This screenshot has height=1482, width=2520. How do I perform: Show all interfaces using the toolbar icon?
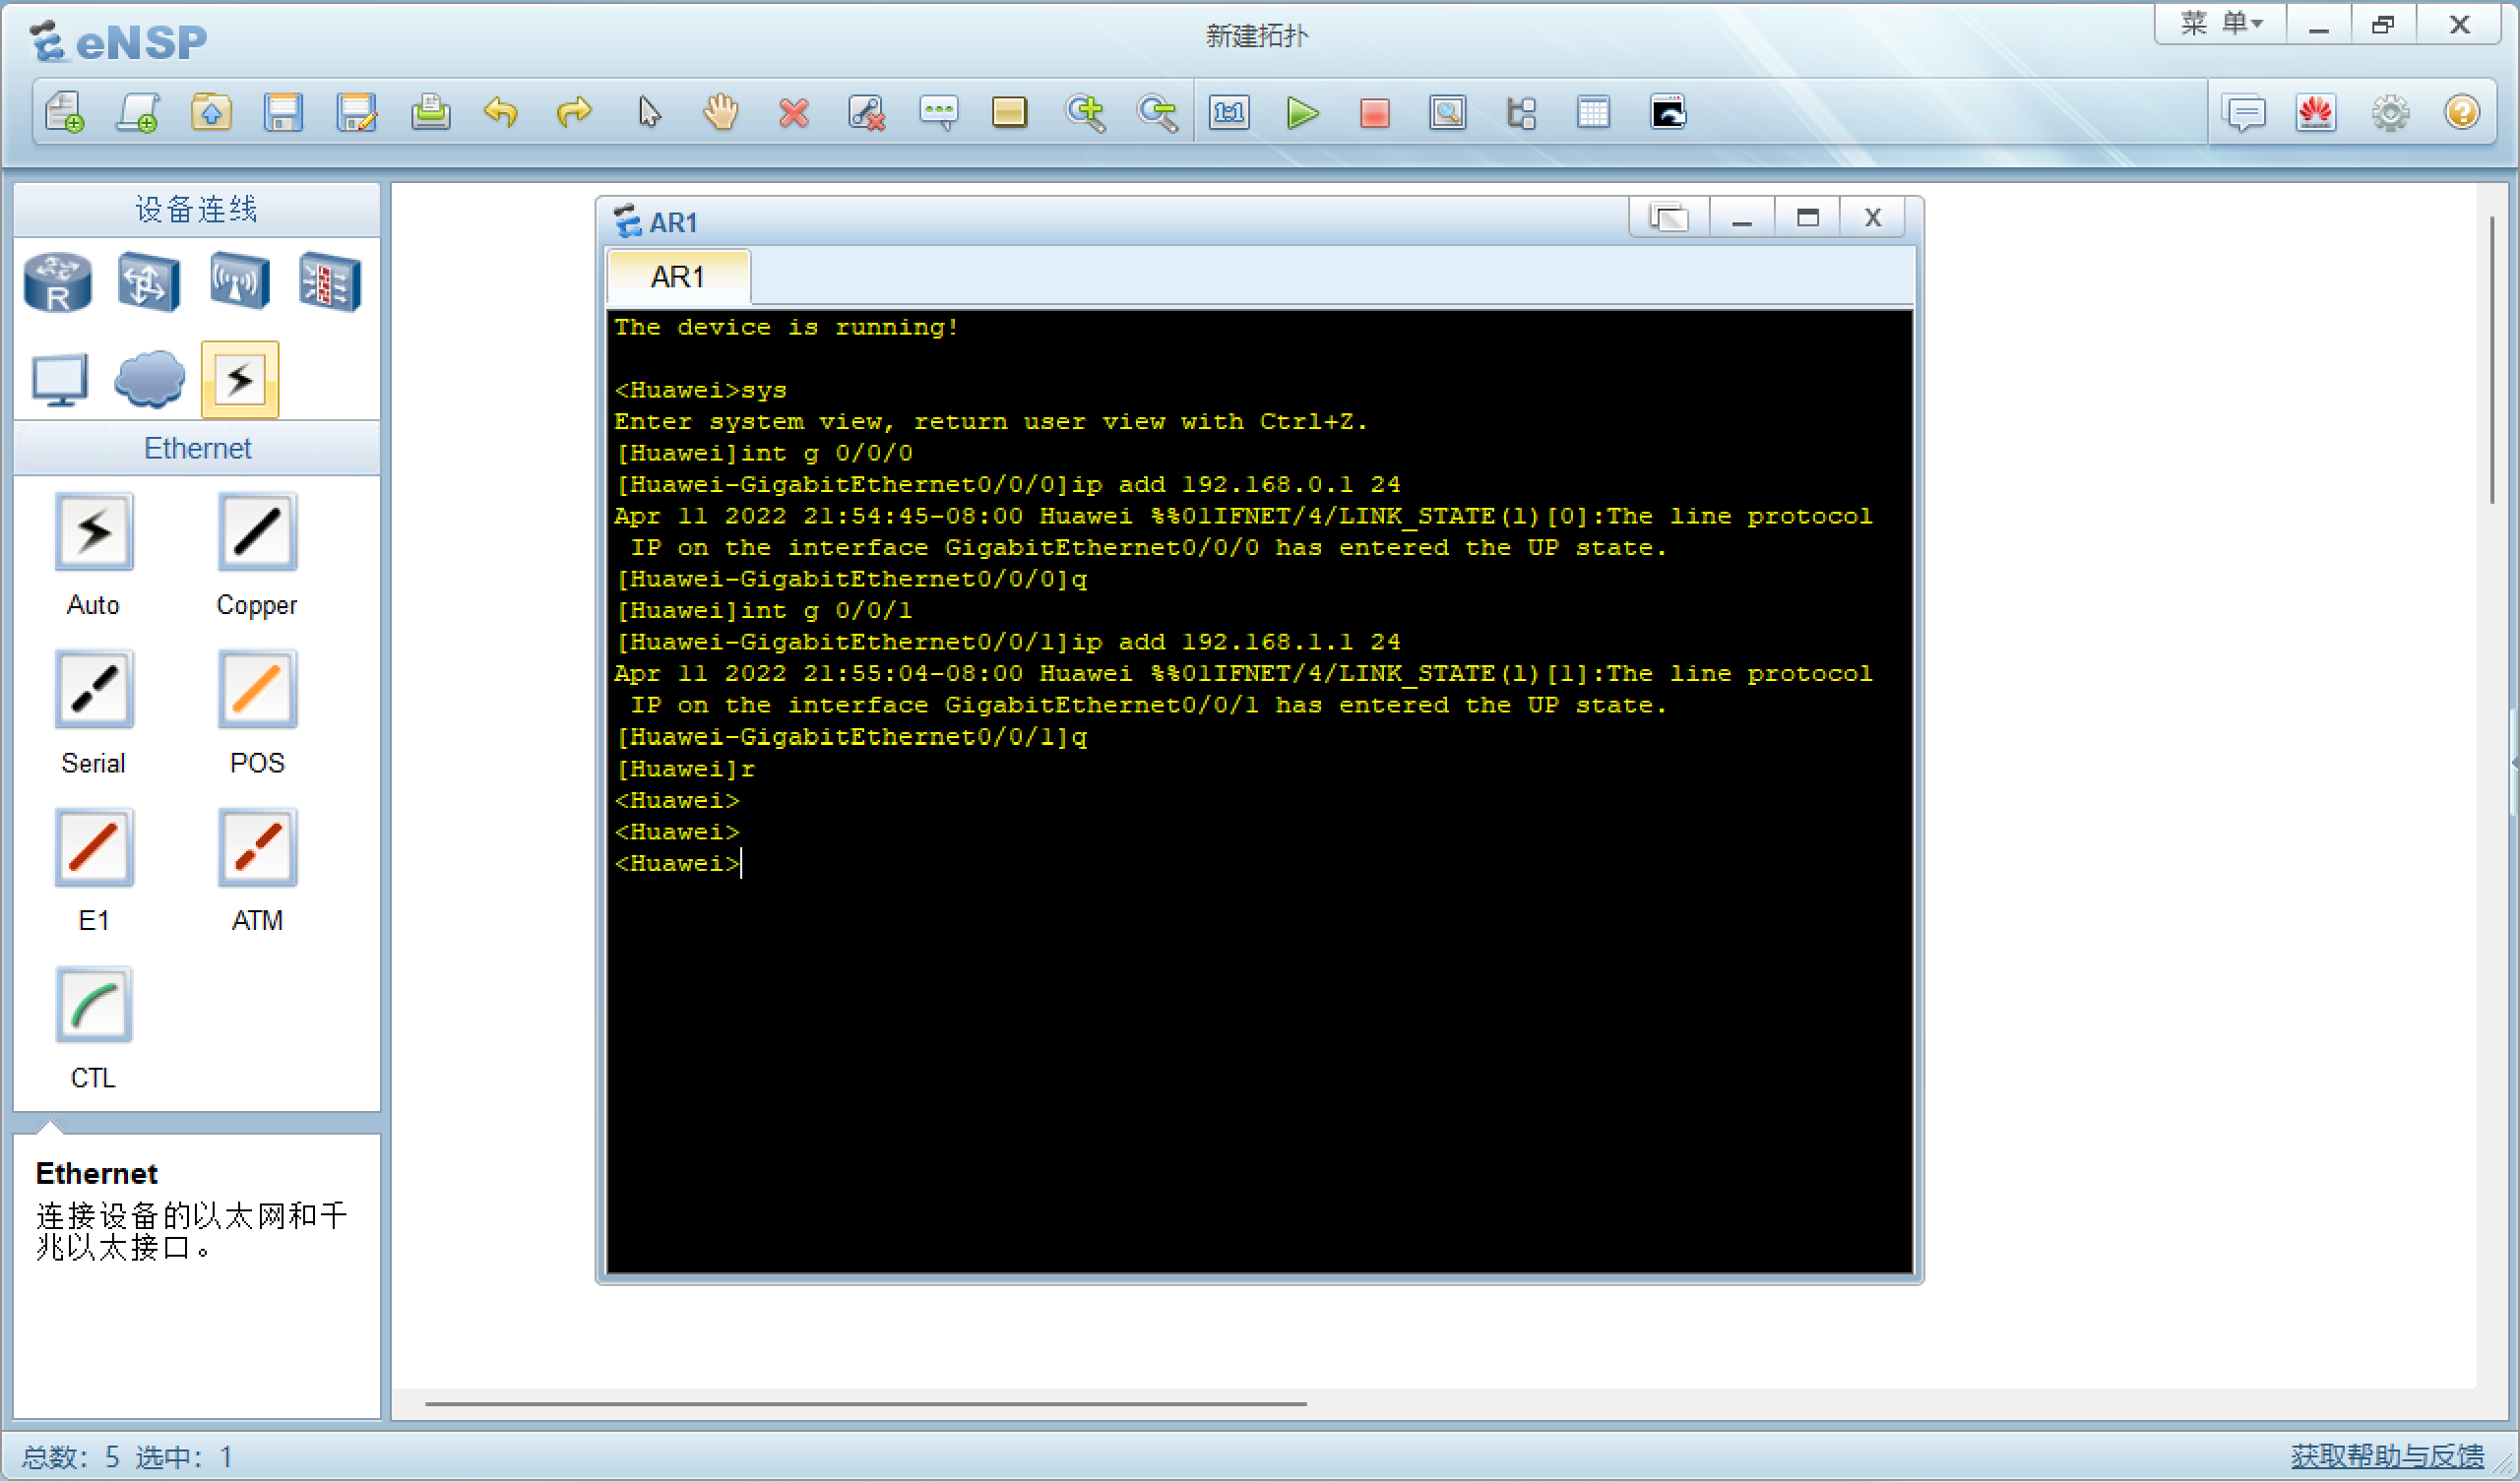[1521, 112]
